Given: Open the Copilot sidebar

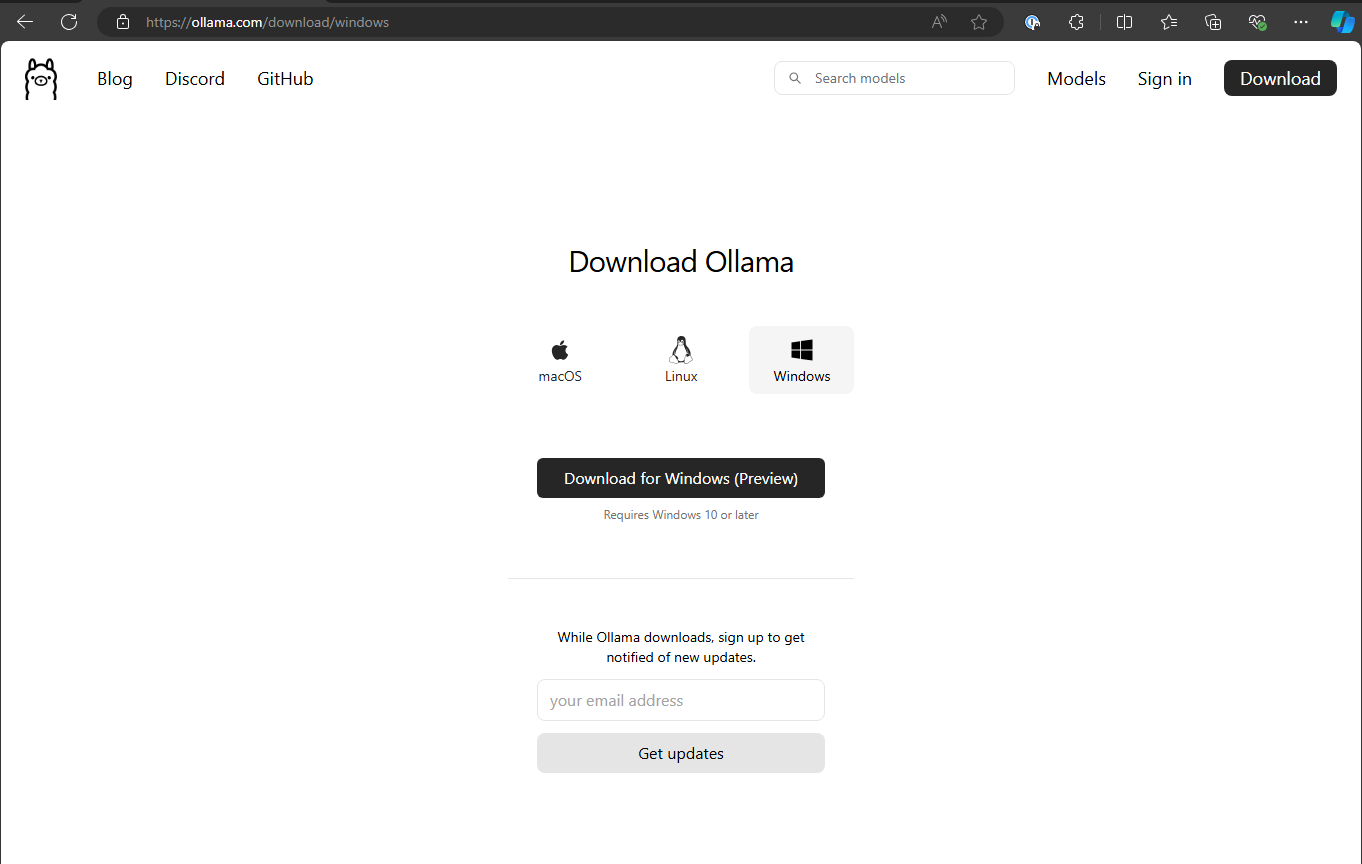Looking at the screenshot, I should click(1342, 22).
